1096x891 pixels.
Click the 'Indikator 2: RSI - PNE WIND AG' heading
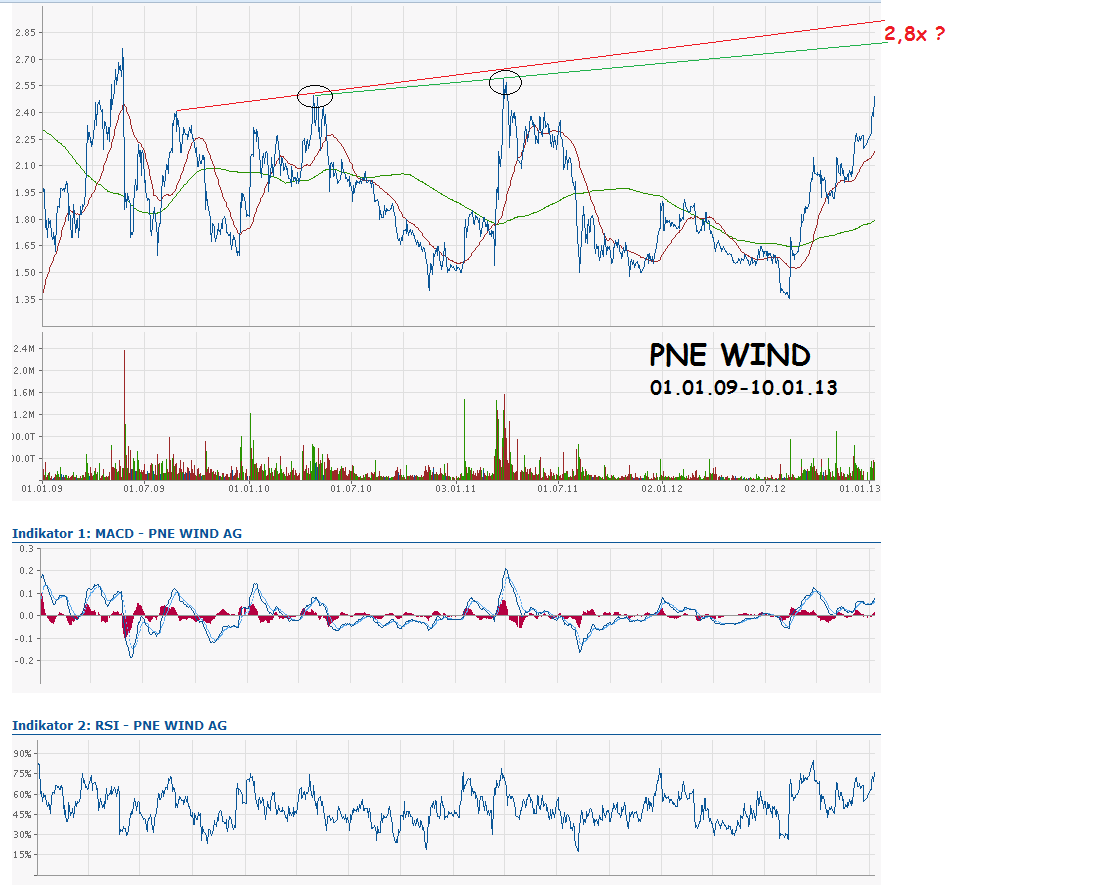pyautogui.click(x=120, y=725)
